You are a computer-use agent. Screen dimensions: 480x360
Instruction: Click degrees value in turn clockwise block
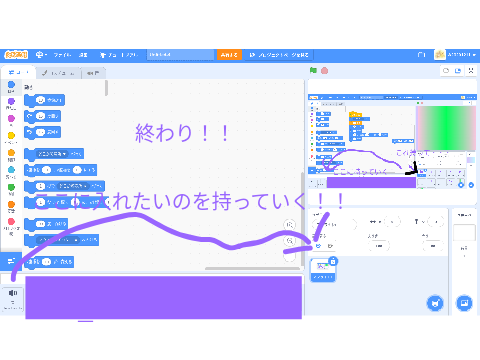(x=40, y=116)
